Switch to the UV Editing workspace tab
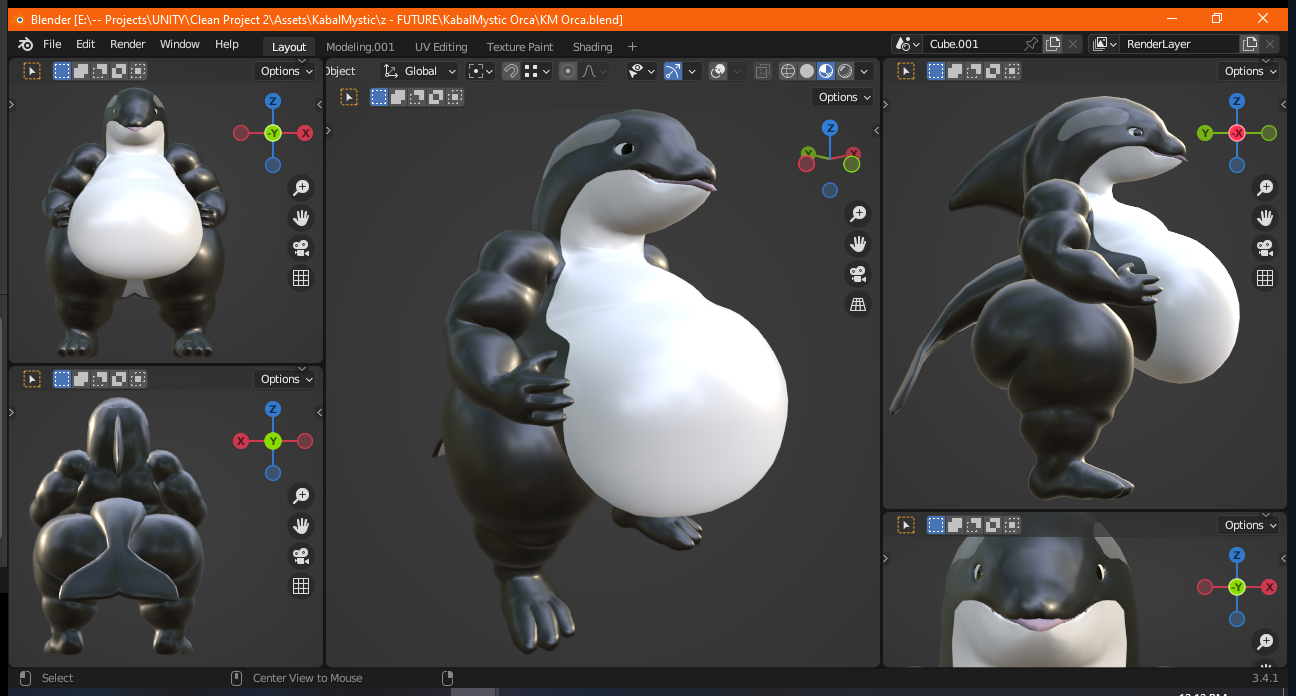 coord(441,47)
